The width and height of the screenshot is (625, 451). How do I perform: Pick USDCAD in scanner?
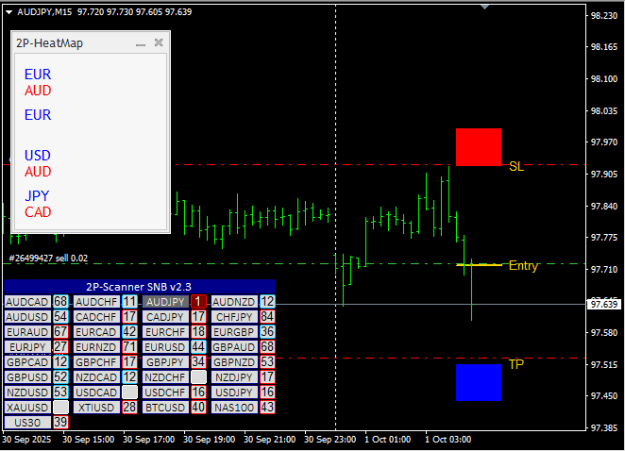coord(96,392)
